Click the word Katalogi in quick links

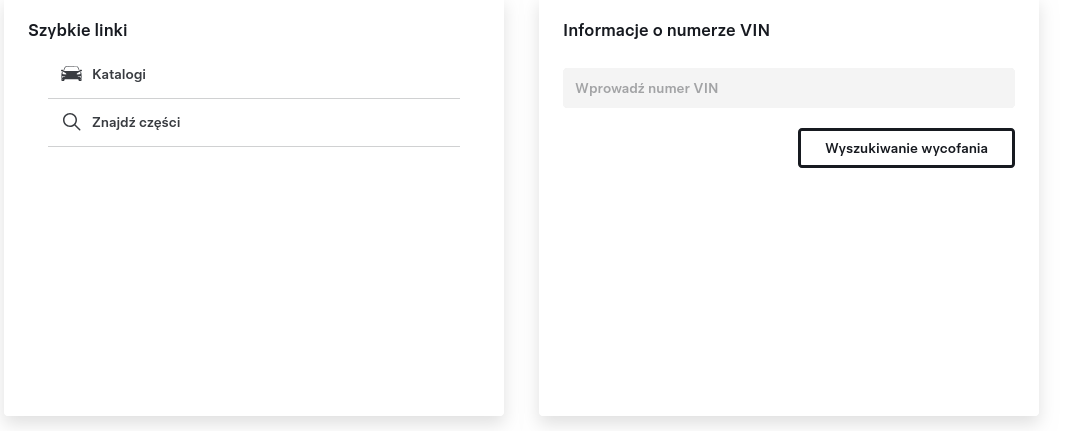(x=119, y=74)
